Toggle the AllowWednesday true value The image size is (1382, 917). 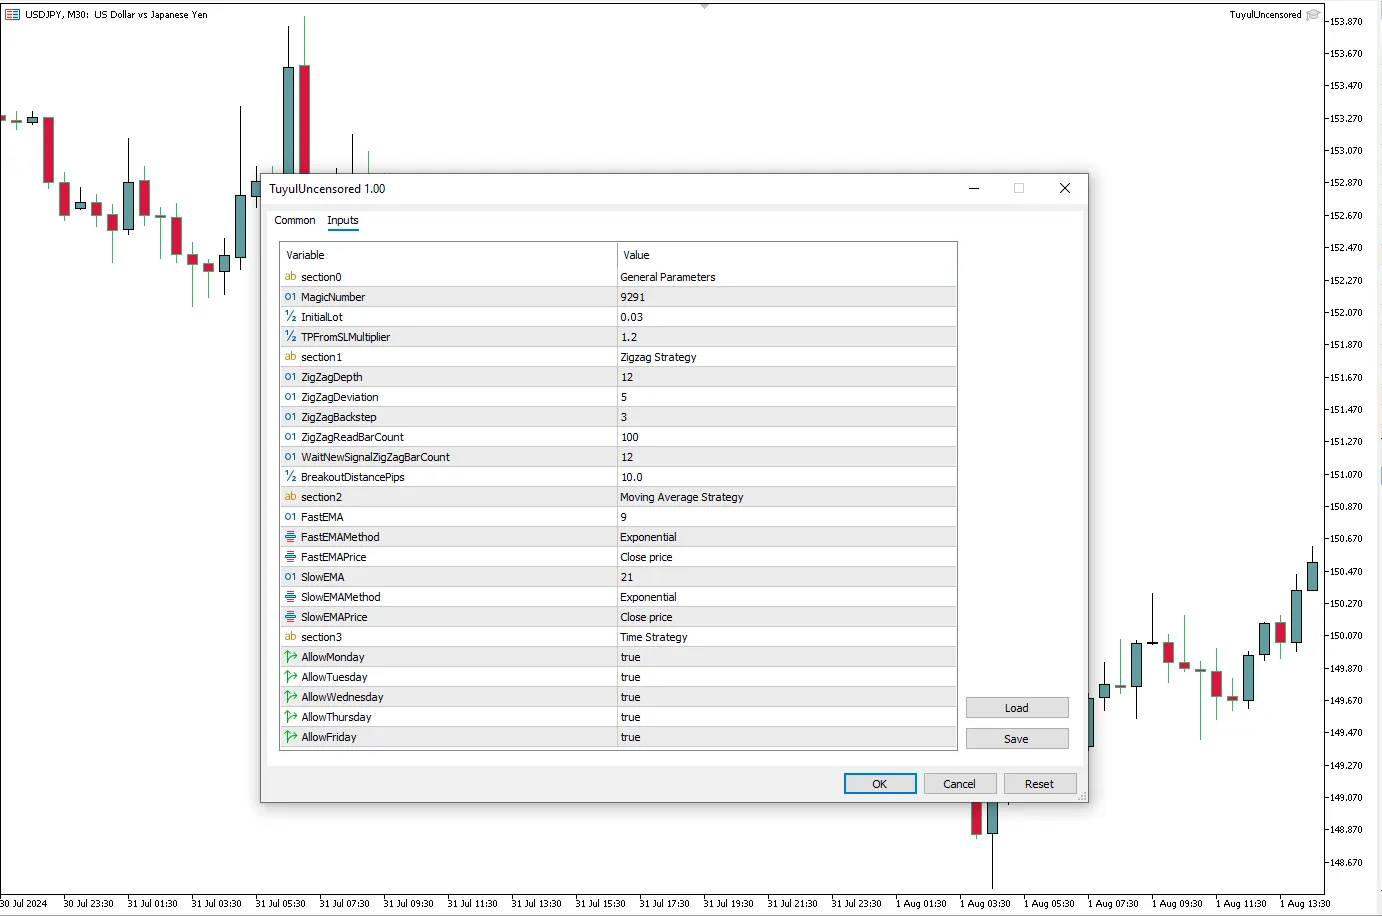pyautogui.click(x=630, y=697)
